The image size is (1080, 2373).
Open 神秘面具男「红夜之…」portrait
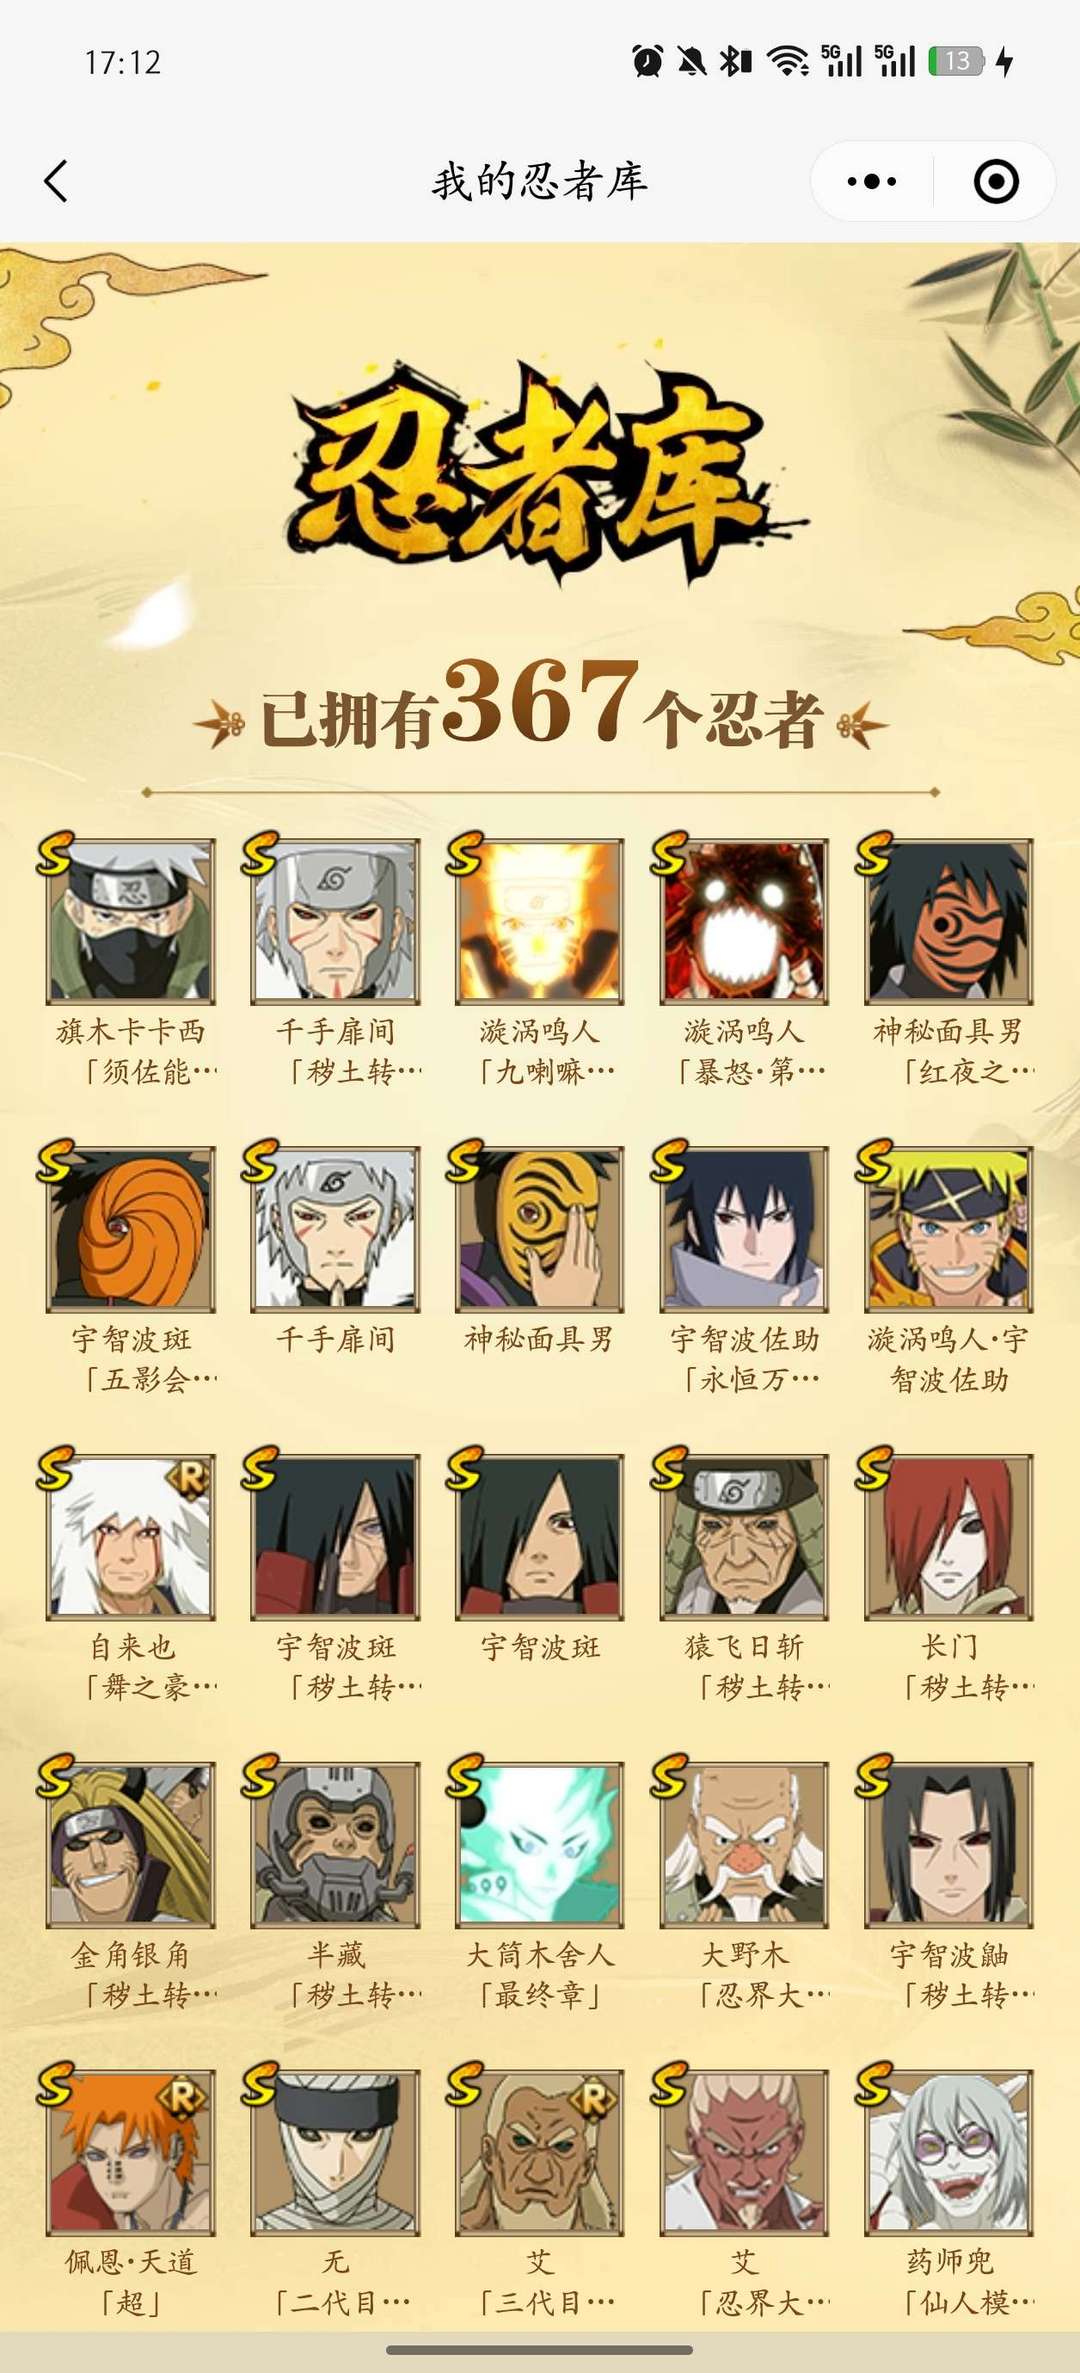point(949,922)
